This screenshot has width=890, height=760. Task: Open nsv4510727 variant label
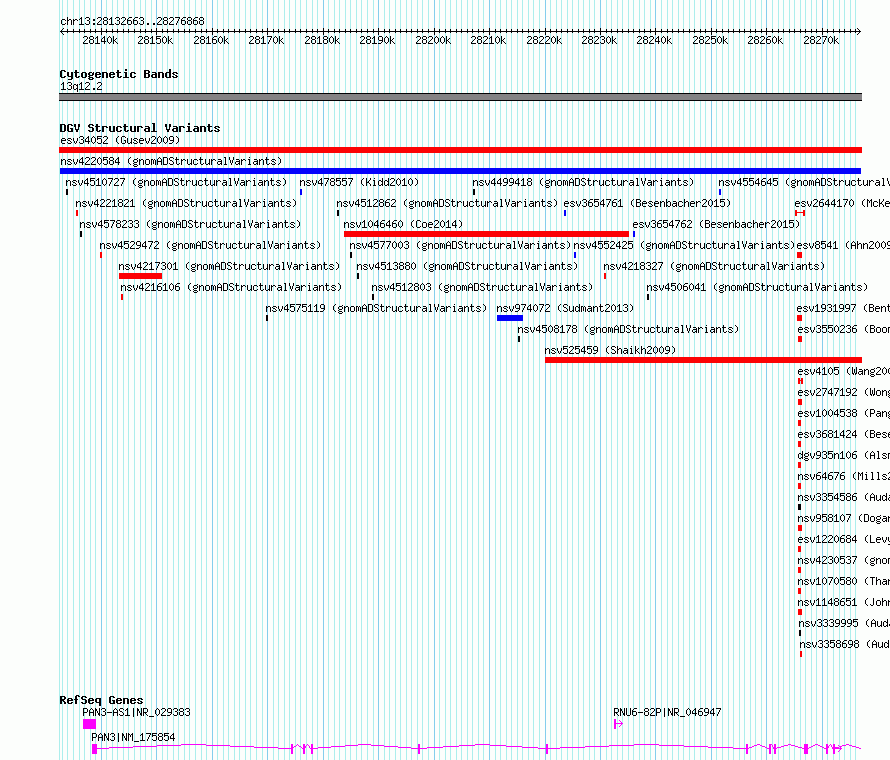pyautogui.click(x=176, y=182)
